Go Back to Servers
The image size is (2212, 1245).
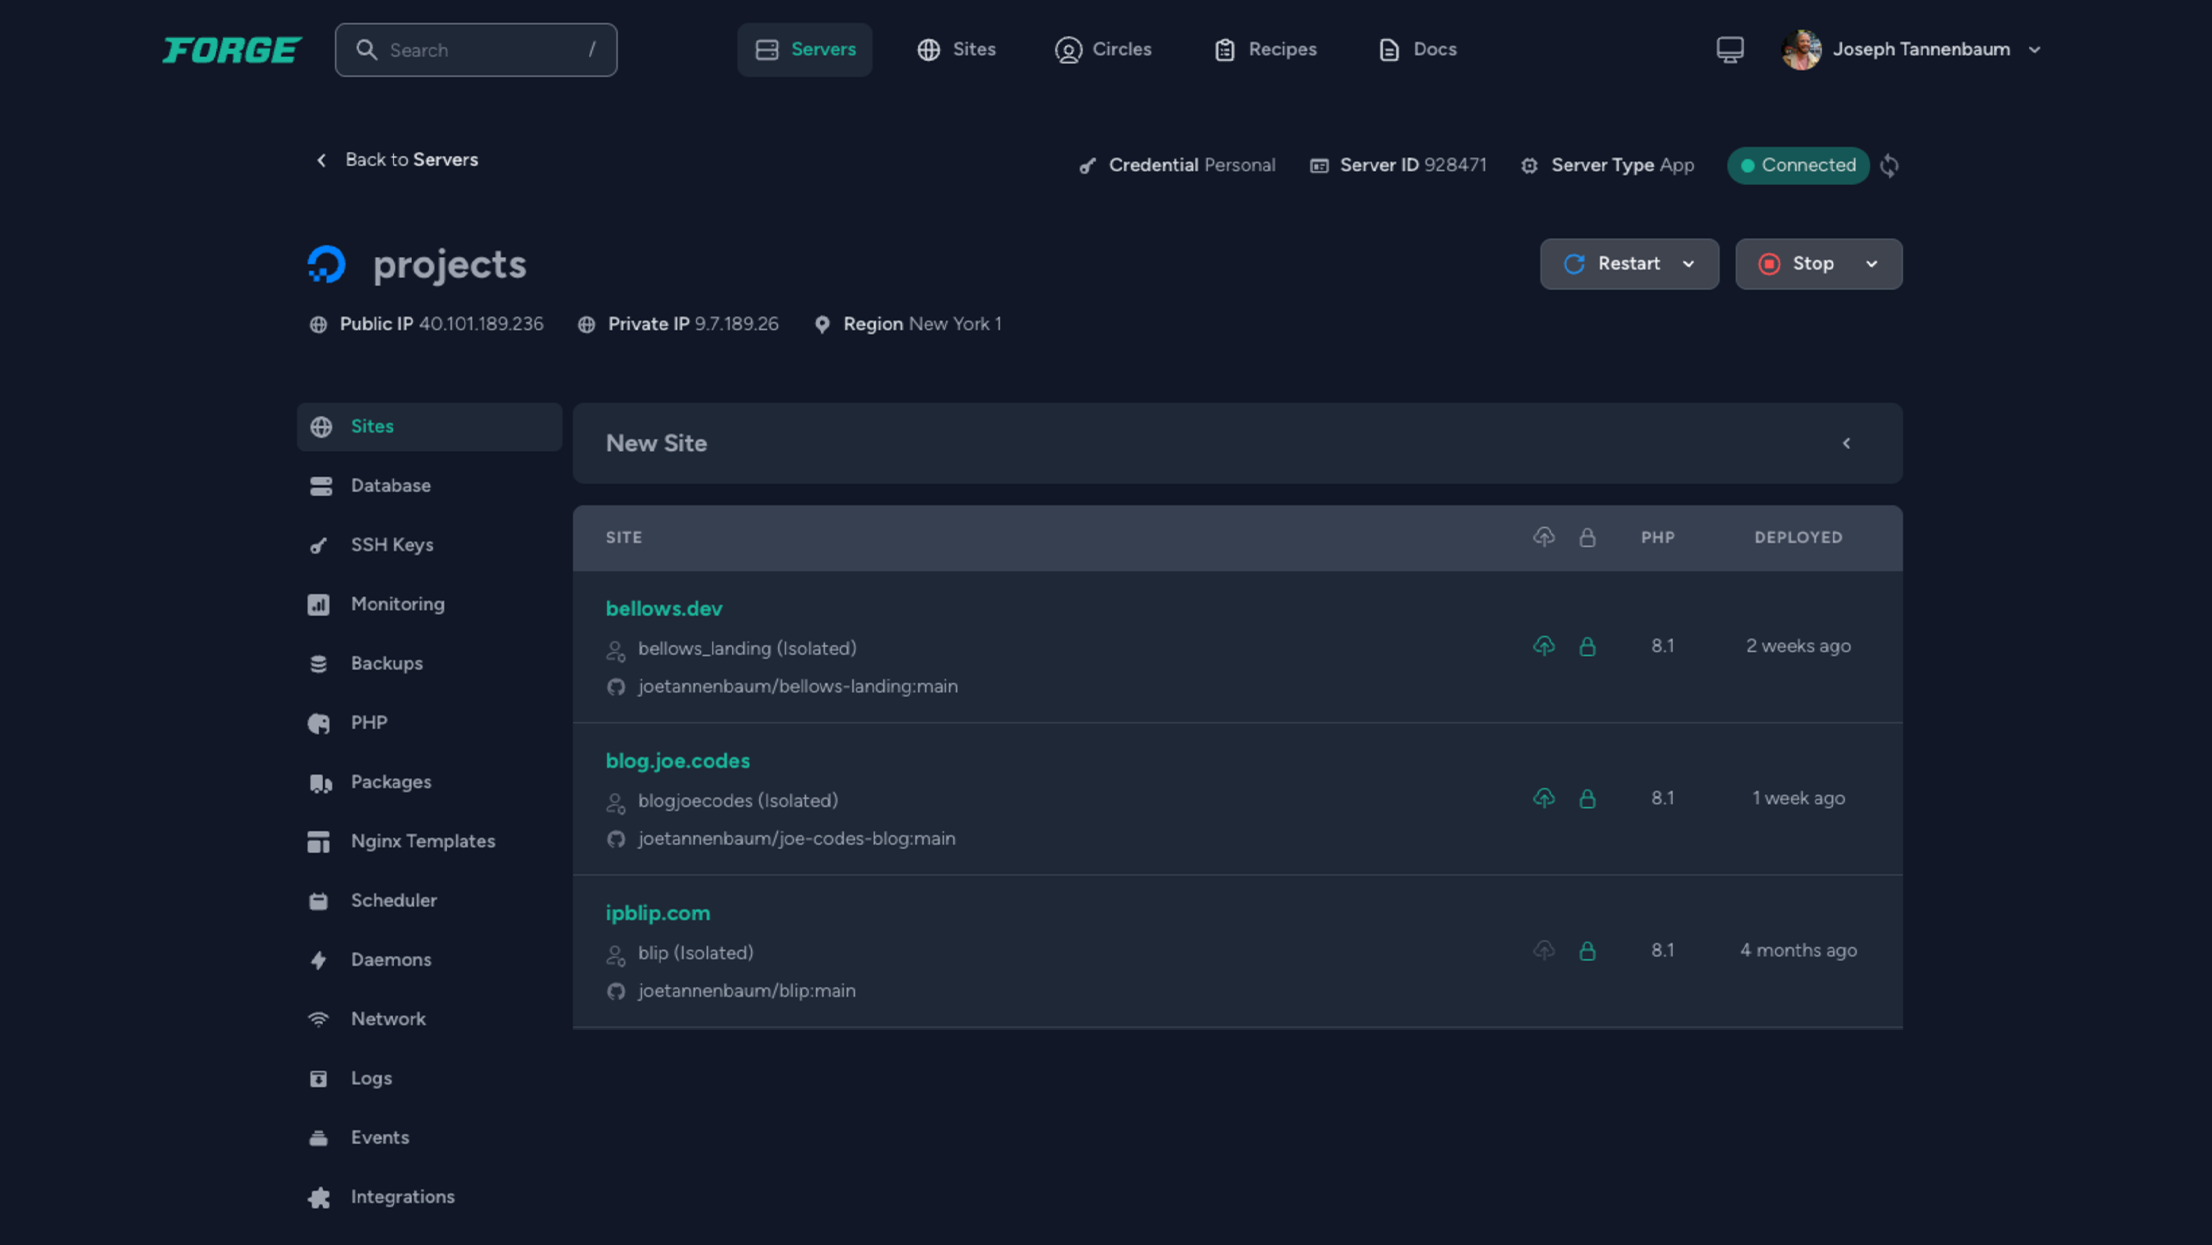[x=397, y=160]
